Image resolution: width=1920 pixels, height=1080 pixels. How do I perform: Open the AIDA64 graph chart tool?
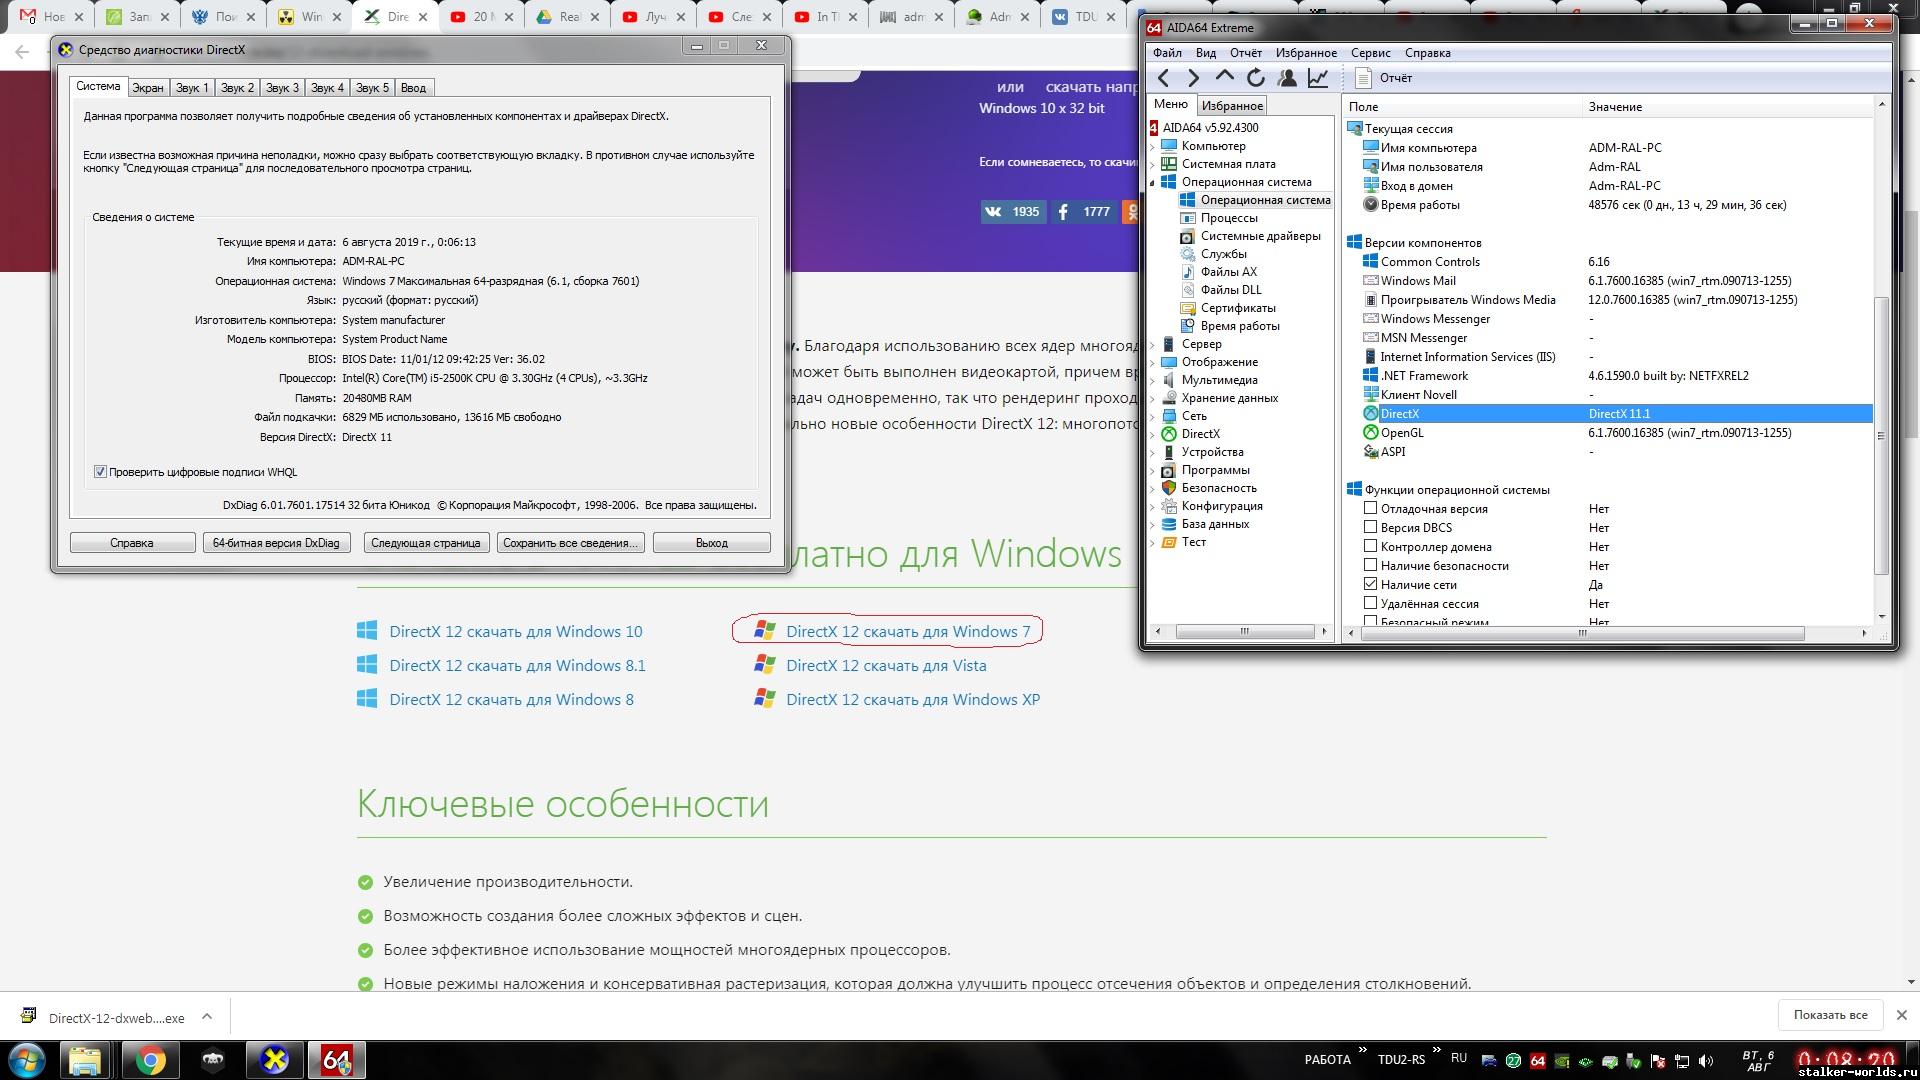point(1318,78)
